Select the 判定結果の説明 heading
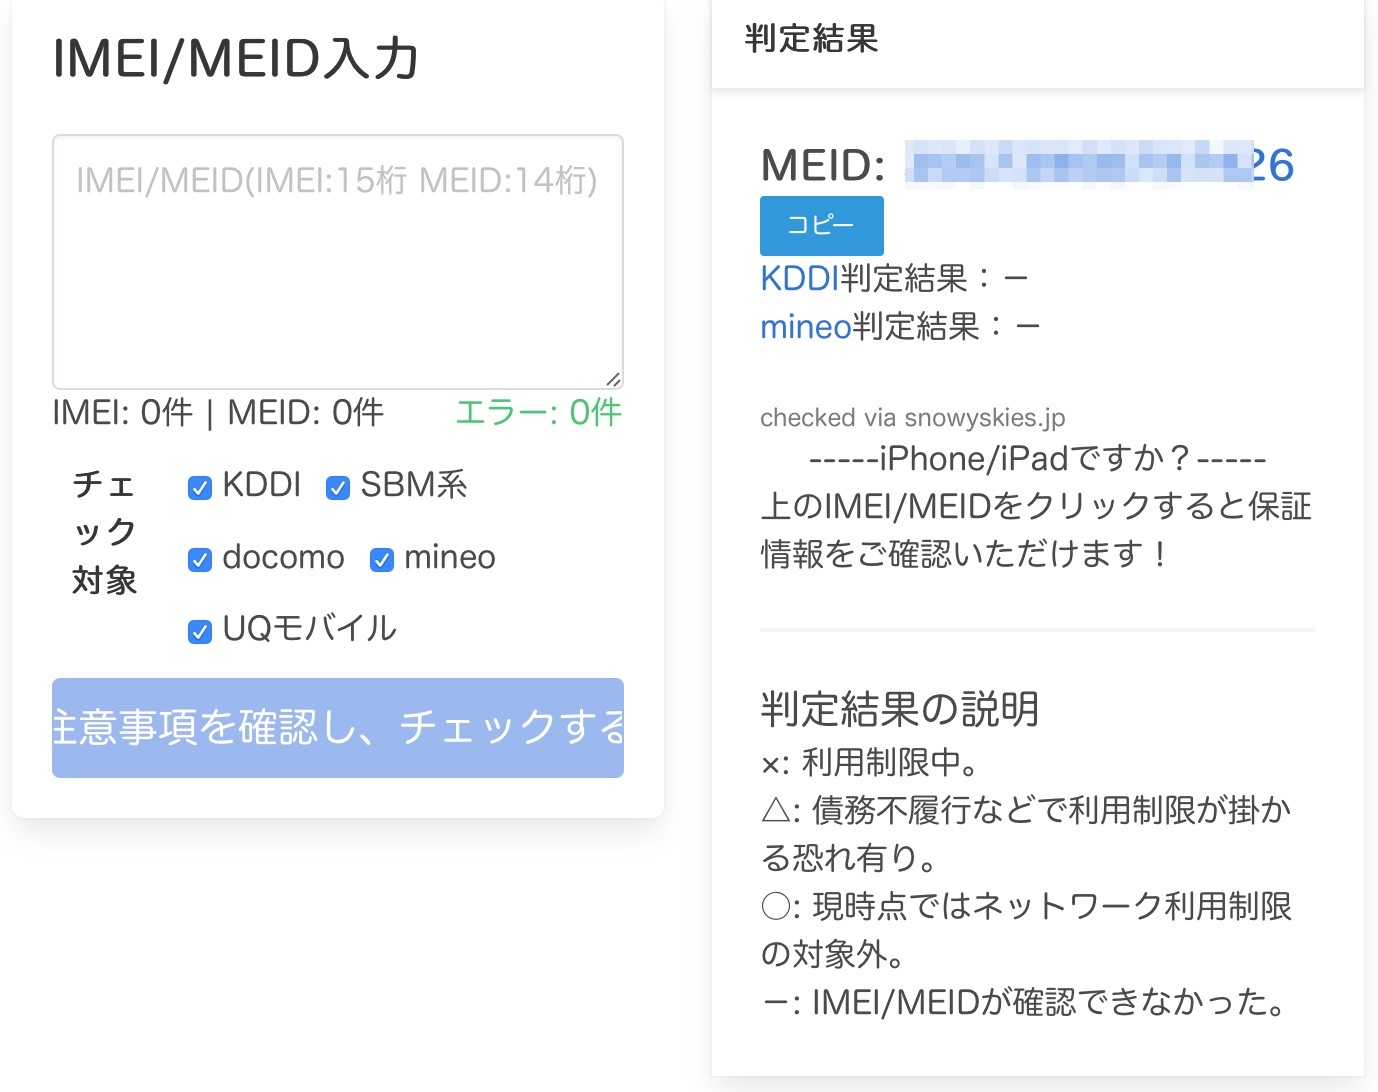 (x=899, y=708)
